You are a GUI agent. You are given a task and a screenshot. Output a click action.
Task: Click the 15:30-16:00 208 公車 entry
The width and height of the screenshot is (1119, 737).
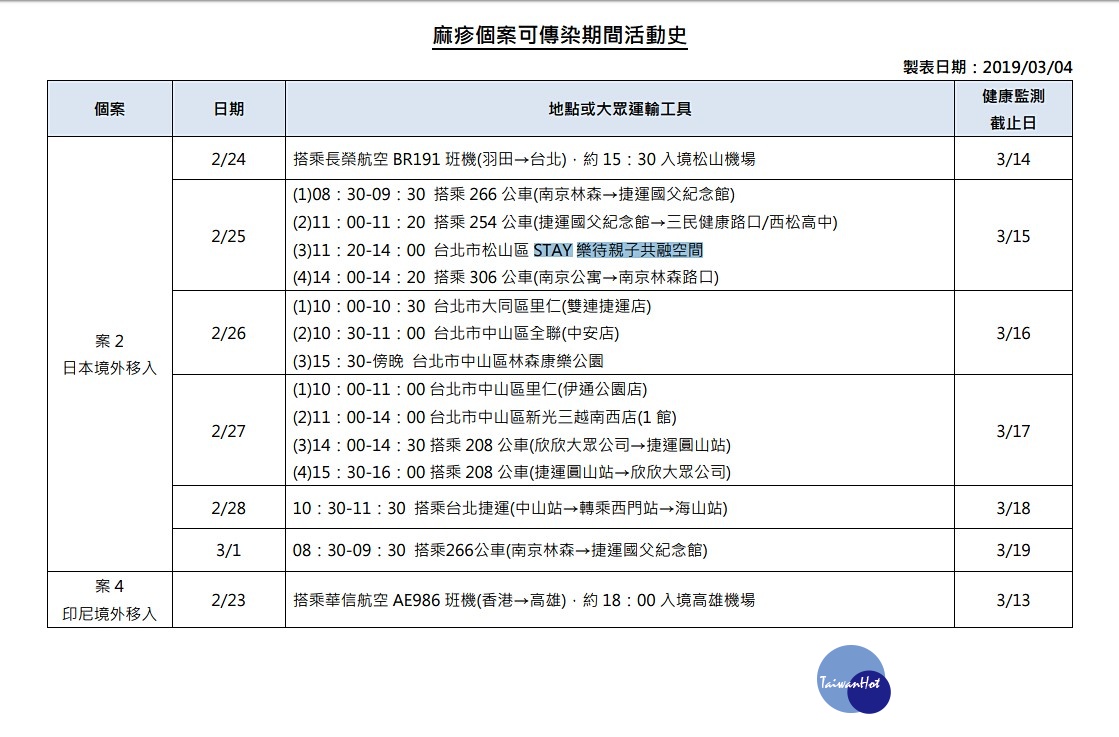tap(511, 472)
